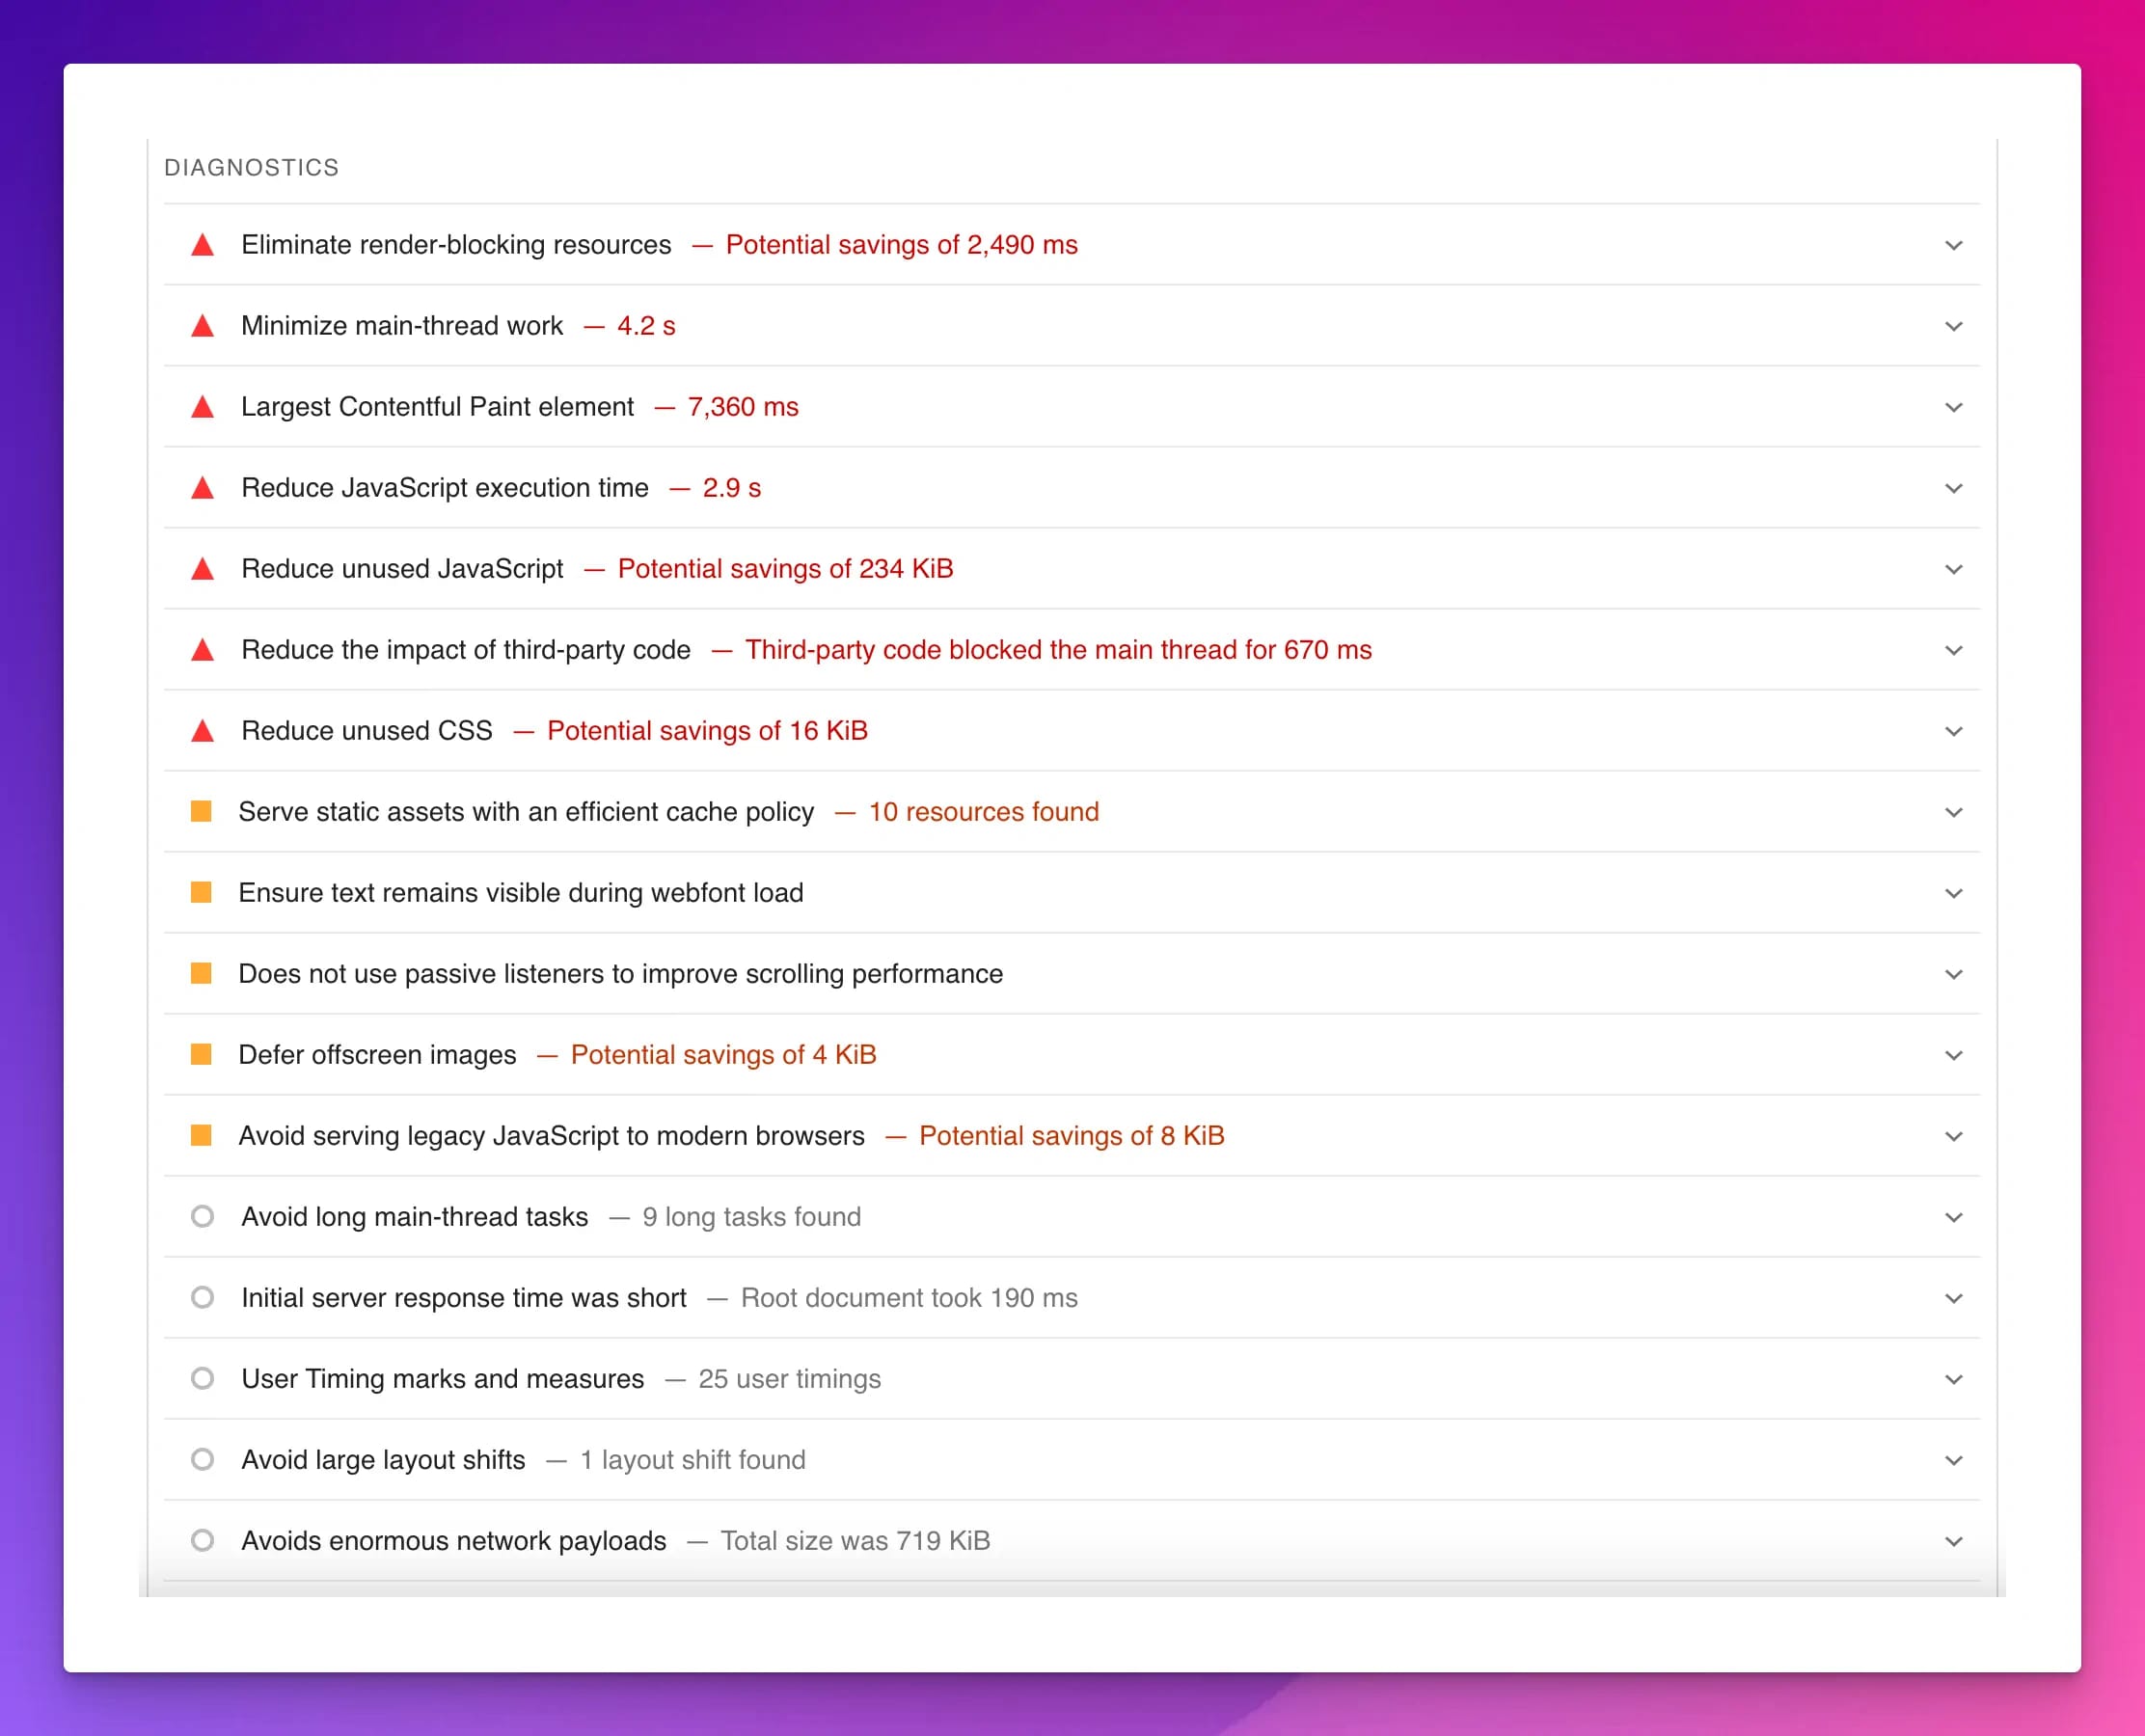2145x1736 pixels.
Task: Click red triangle beside Largest Contentful Paint element
Action: 203,407
